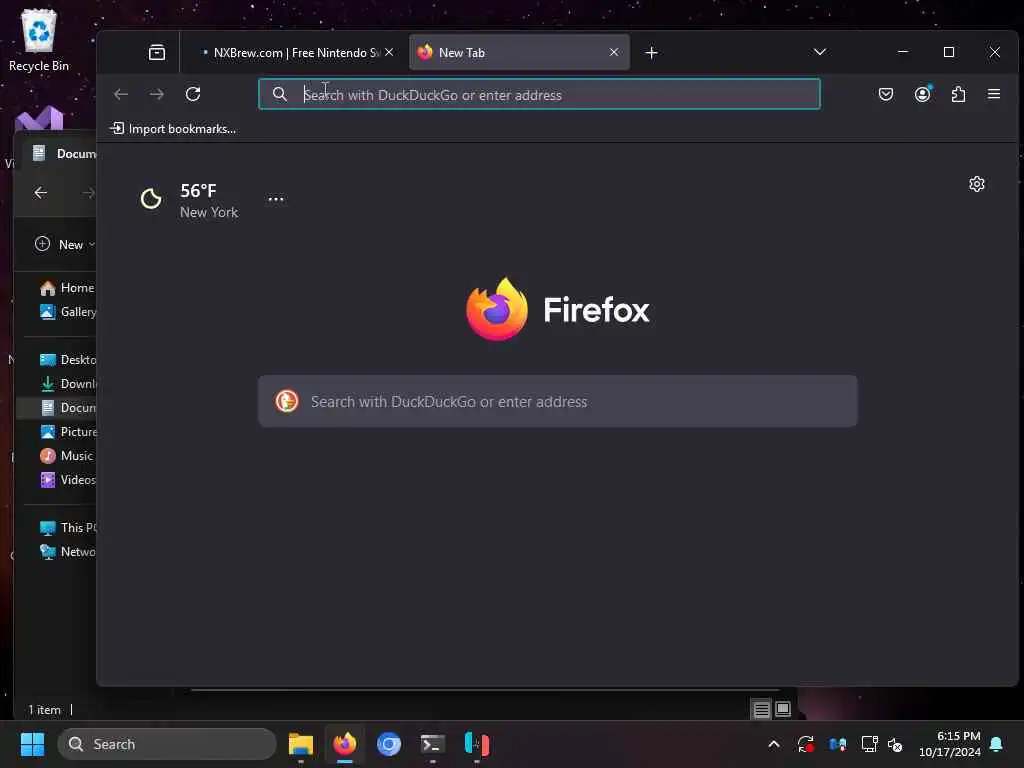Expand the List all tabs chevron
The height and width of the screenshot is (768, 1024).
point(820,52)
